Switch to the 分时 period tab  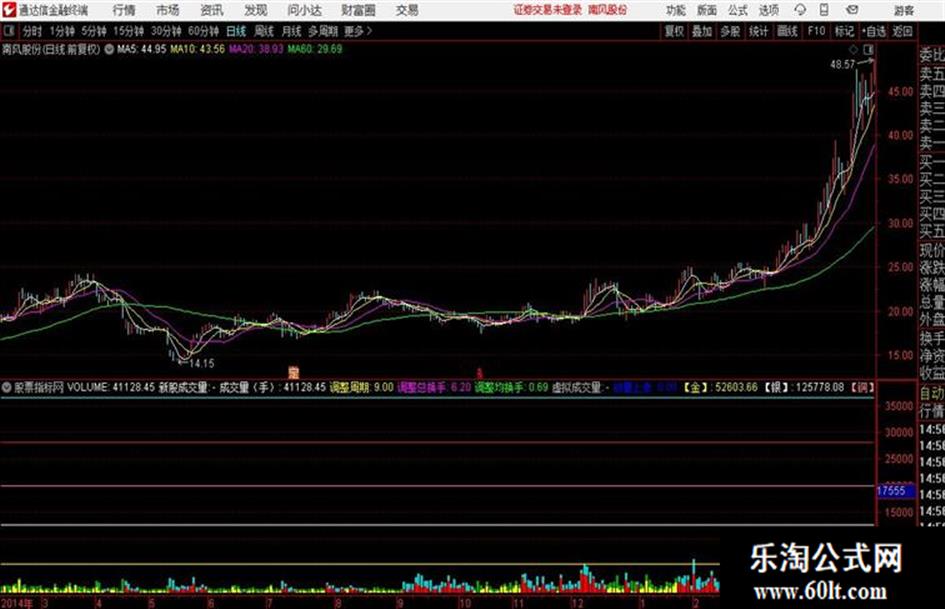[33, 31]
